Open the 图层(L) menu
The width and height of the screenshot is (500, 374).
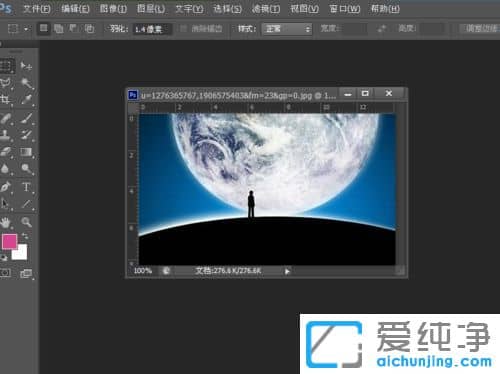151,9
